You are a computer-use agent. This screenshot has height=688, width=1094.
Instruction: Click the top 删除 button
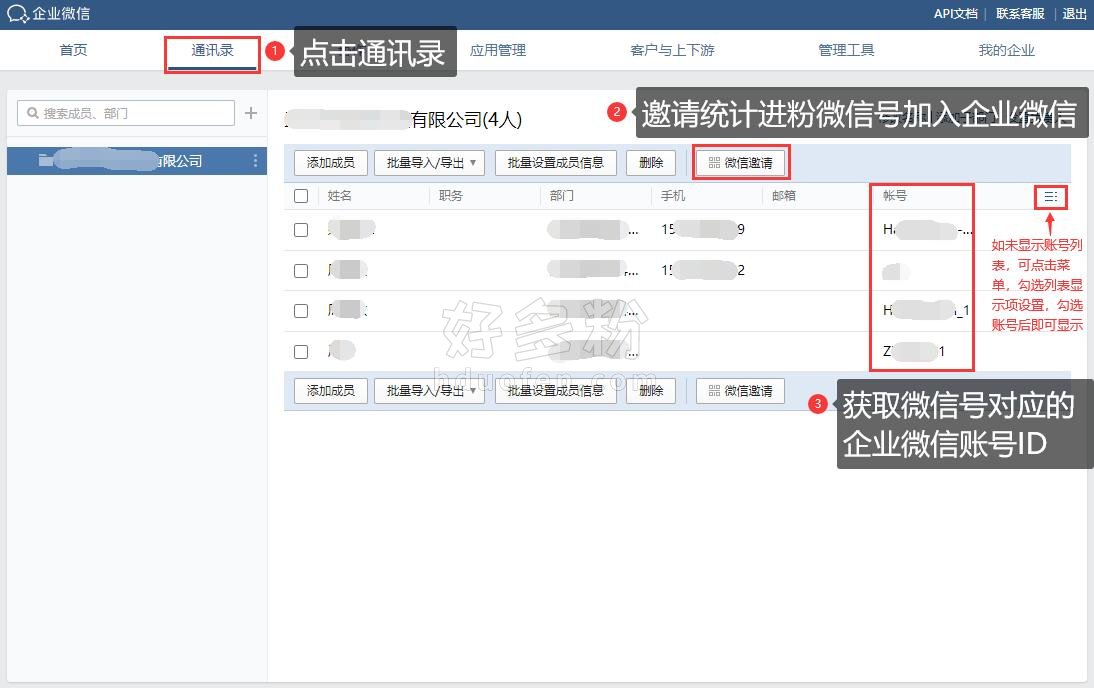[x=651, y=163]
